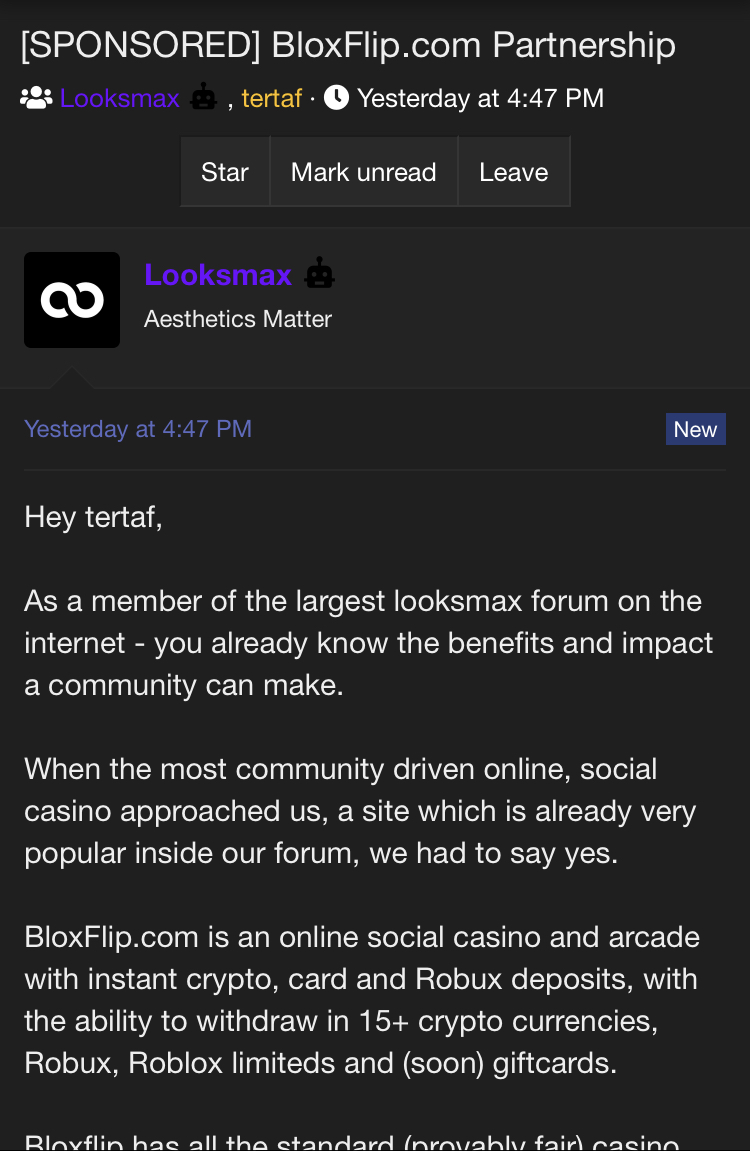This screenshot has width=750, height=1151.
Task: Click the Aesthetics Matter user title
Action: 238,319
